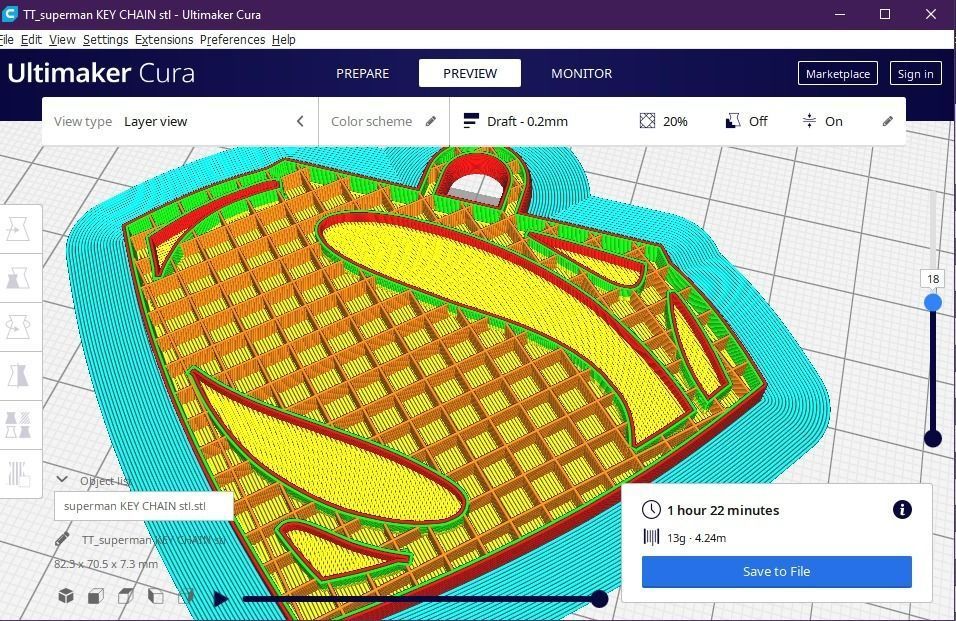The image size is (956, 621).
Task: Play the layer simulation
Action: click(221, 599)
